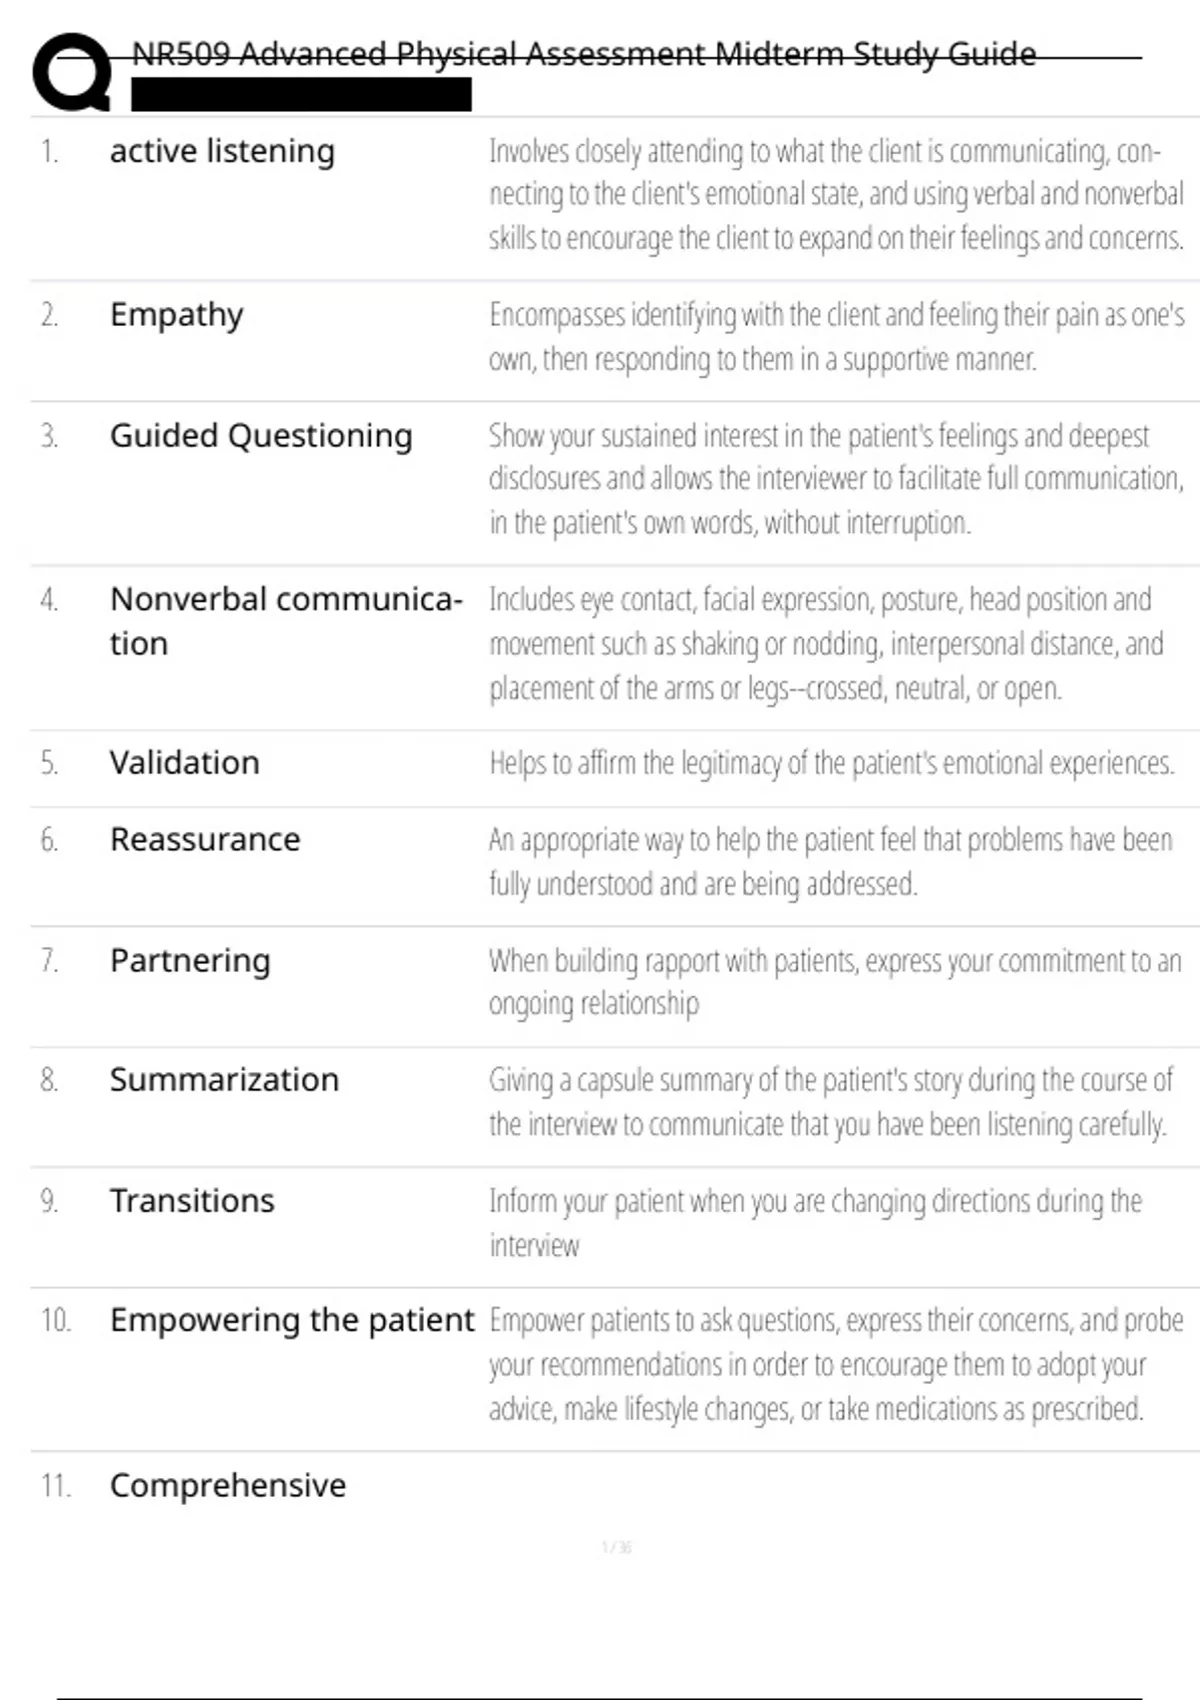1200x1700 pixels.
Task: Click the "Empowering the patient" term
Action: [292, 1321]
